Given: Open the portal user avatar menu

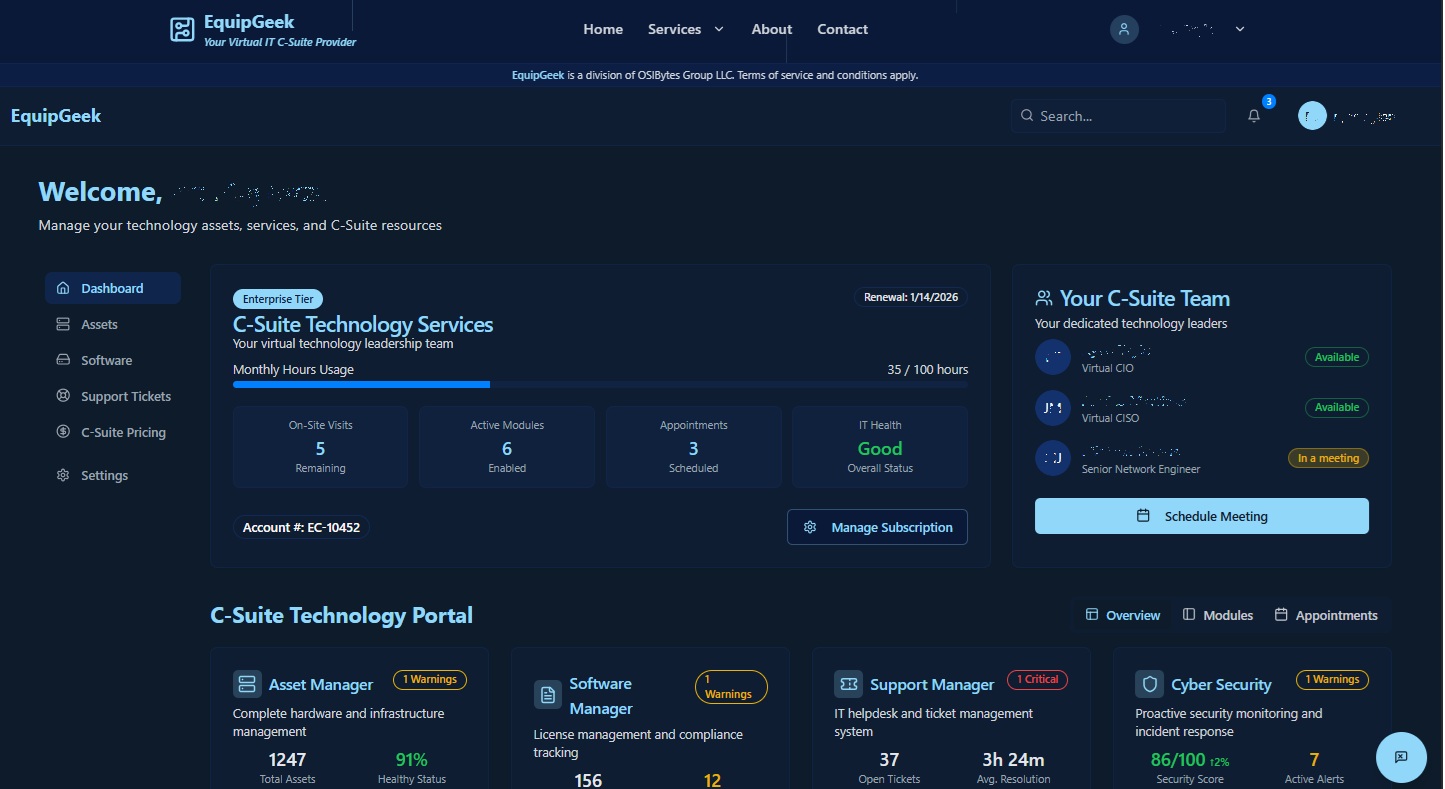Looking at the screenshot, I should [1312, 116].
